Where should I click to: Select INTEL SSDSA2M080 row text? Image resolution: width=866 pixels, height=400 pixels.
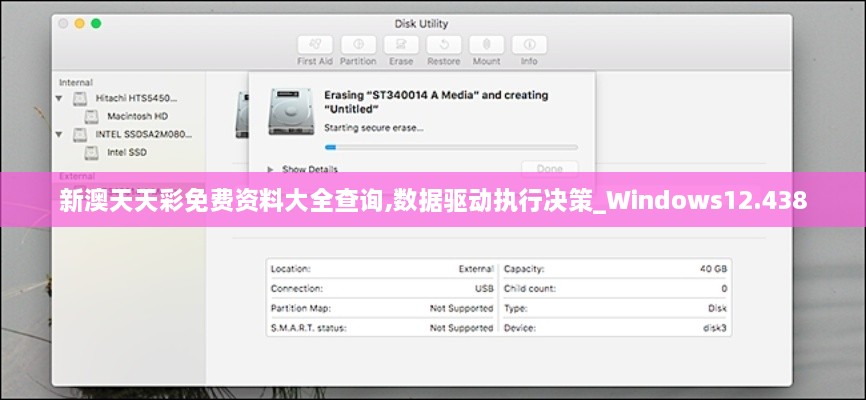point(144,134)
